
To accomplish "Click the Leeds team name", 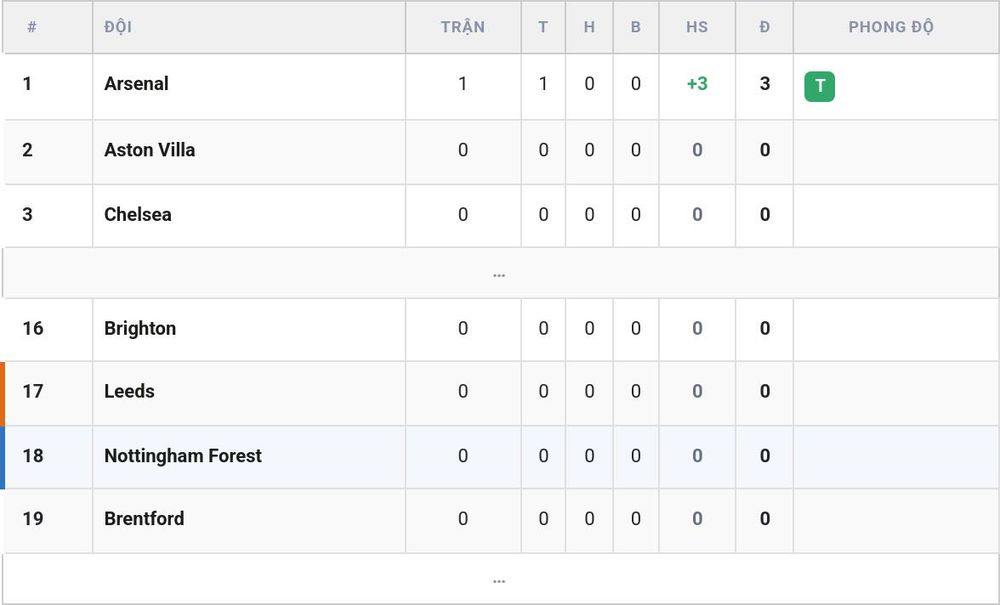I will point(129,391).
